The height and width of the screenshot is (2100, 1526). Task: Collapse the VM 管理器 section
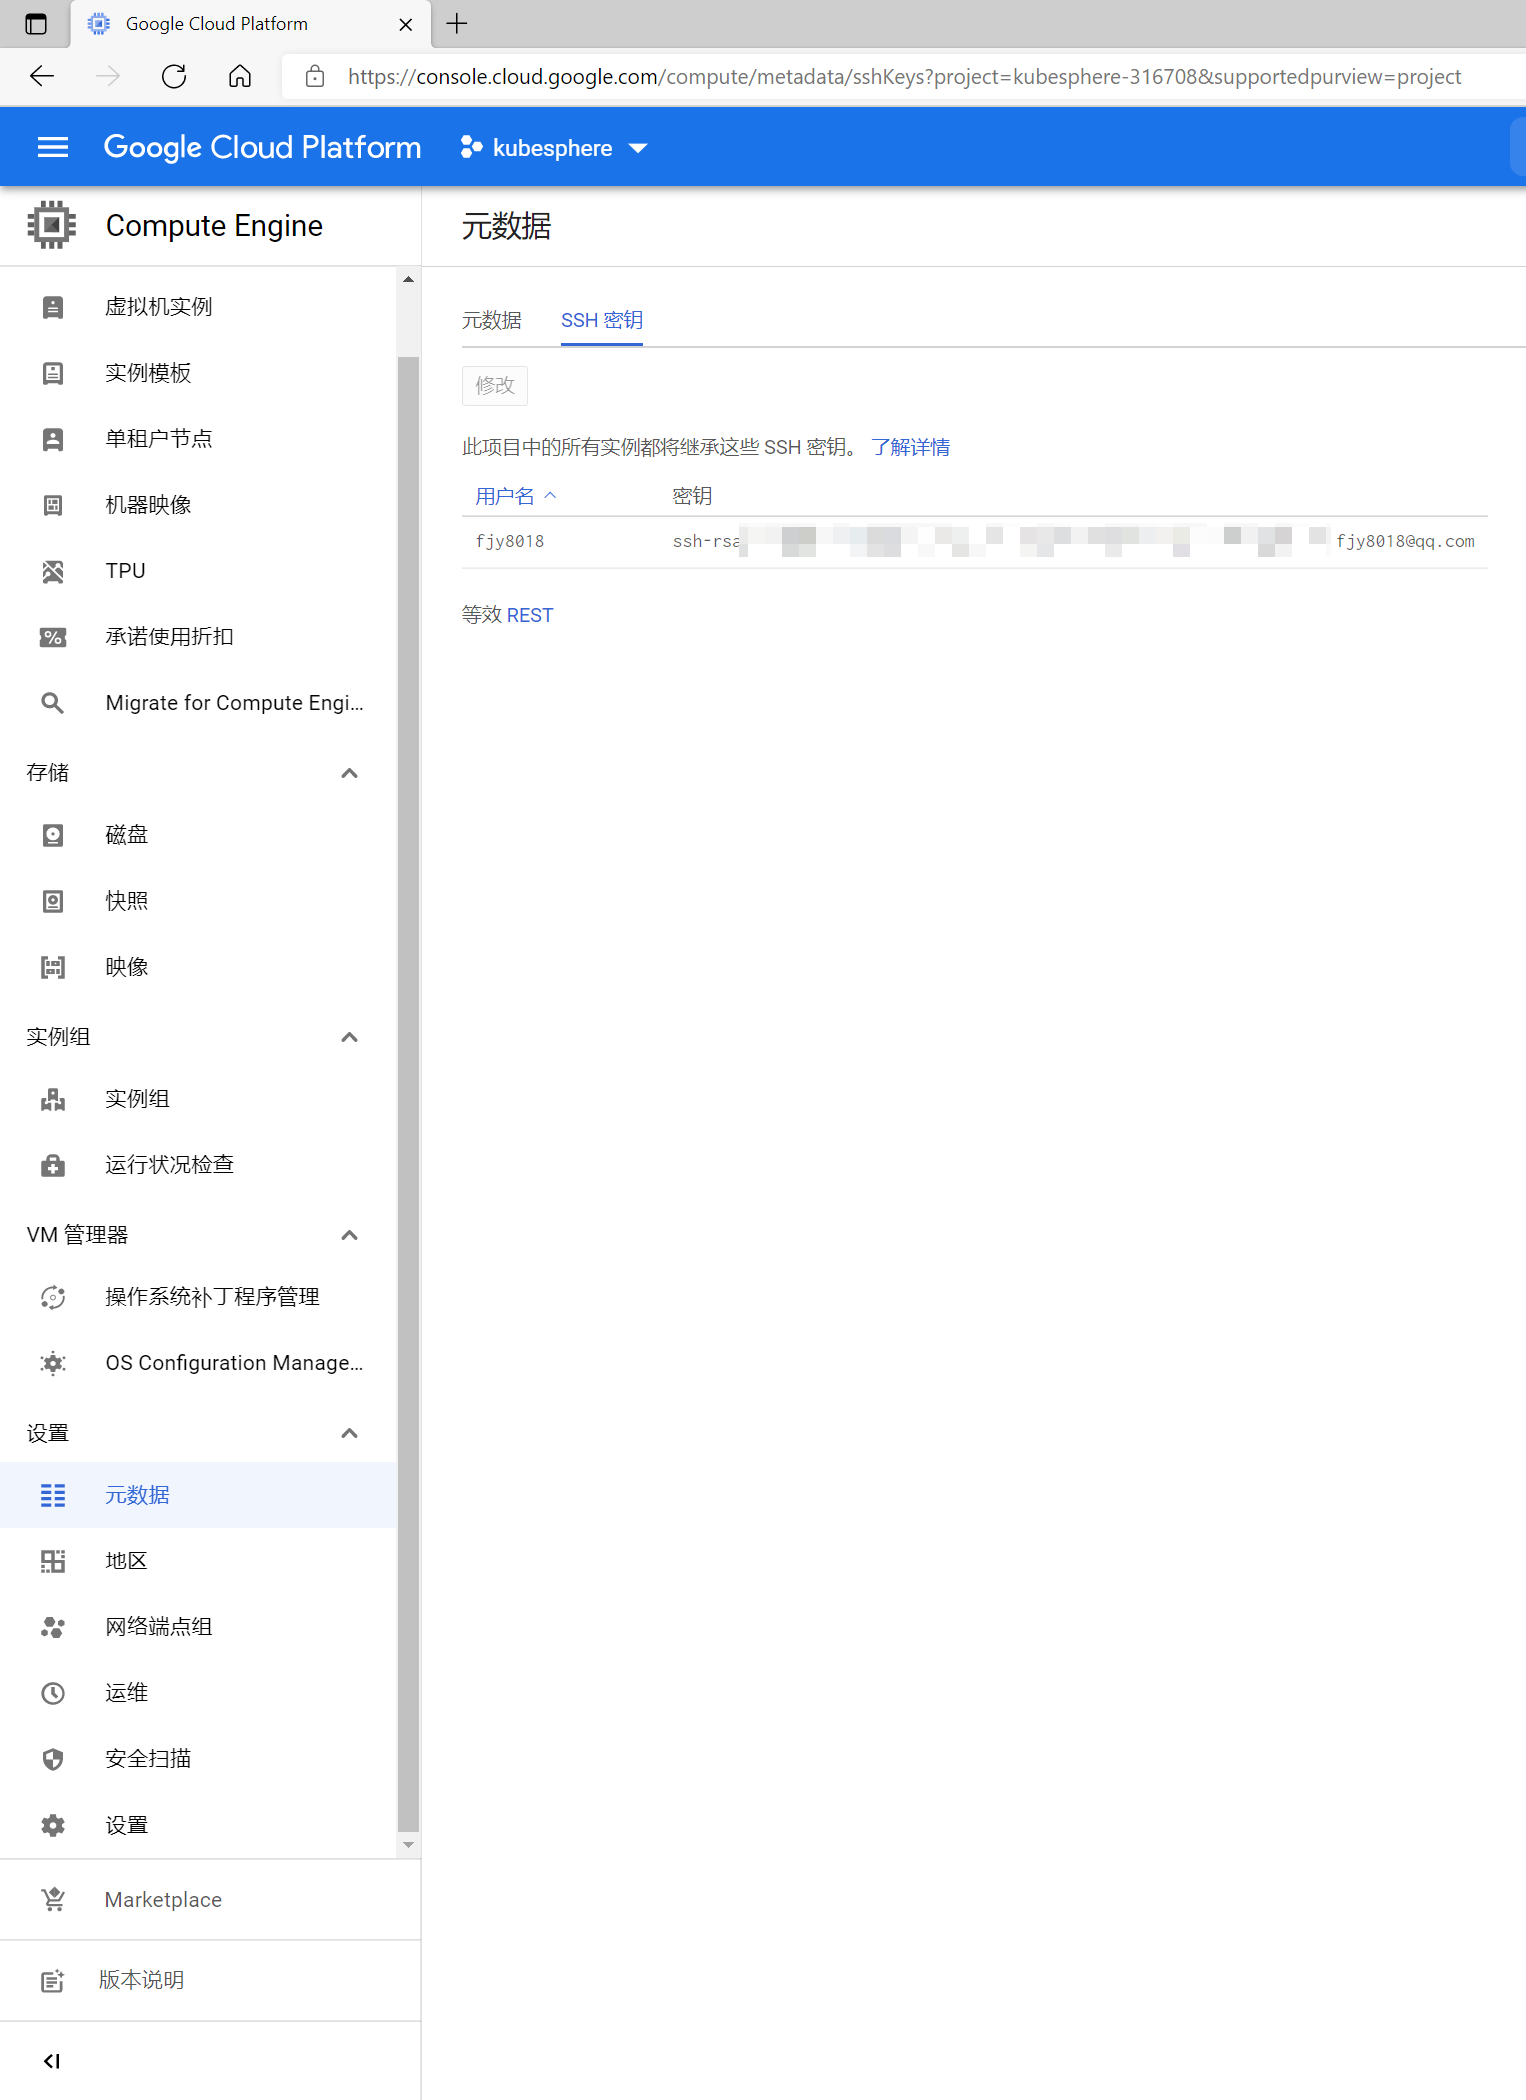[x=349, y=1235]
